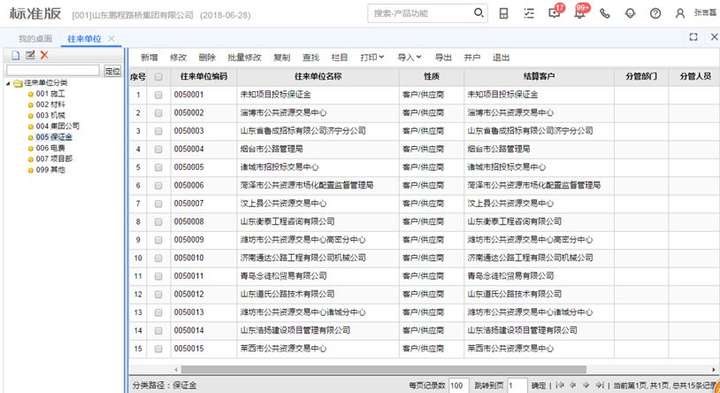
Task: Click the 退出 button
Action: pyautogui.click(x=501, y=57)
